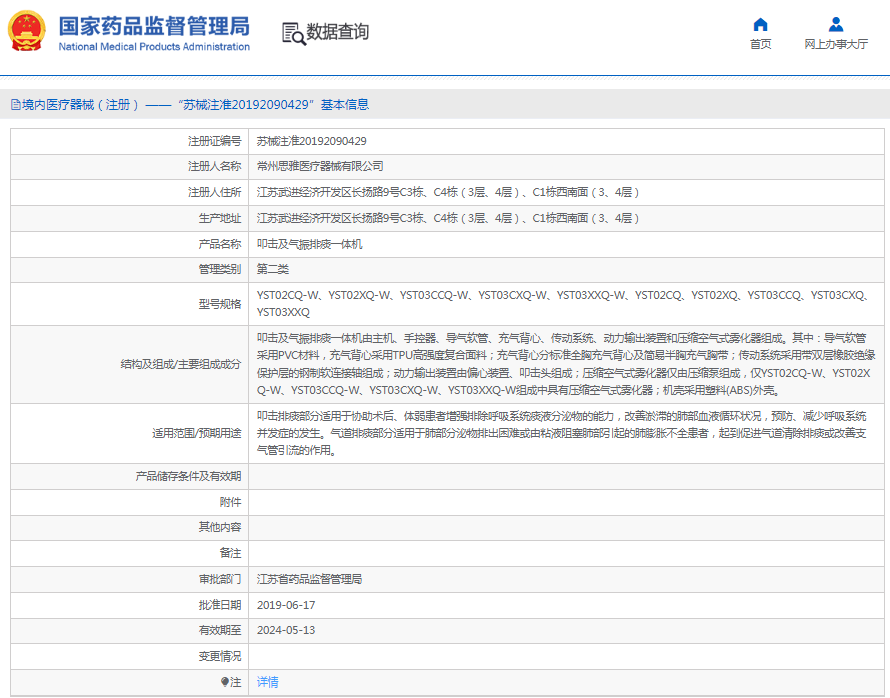Click the 产品名称 row label
The height and width of the screenshot is (698, 890).
pos(220,244)
